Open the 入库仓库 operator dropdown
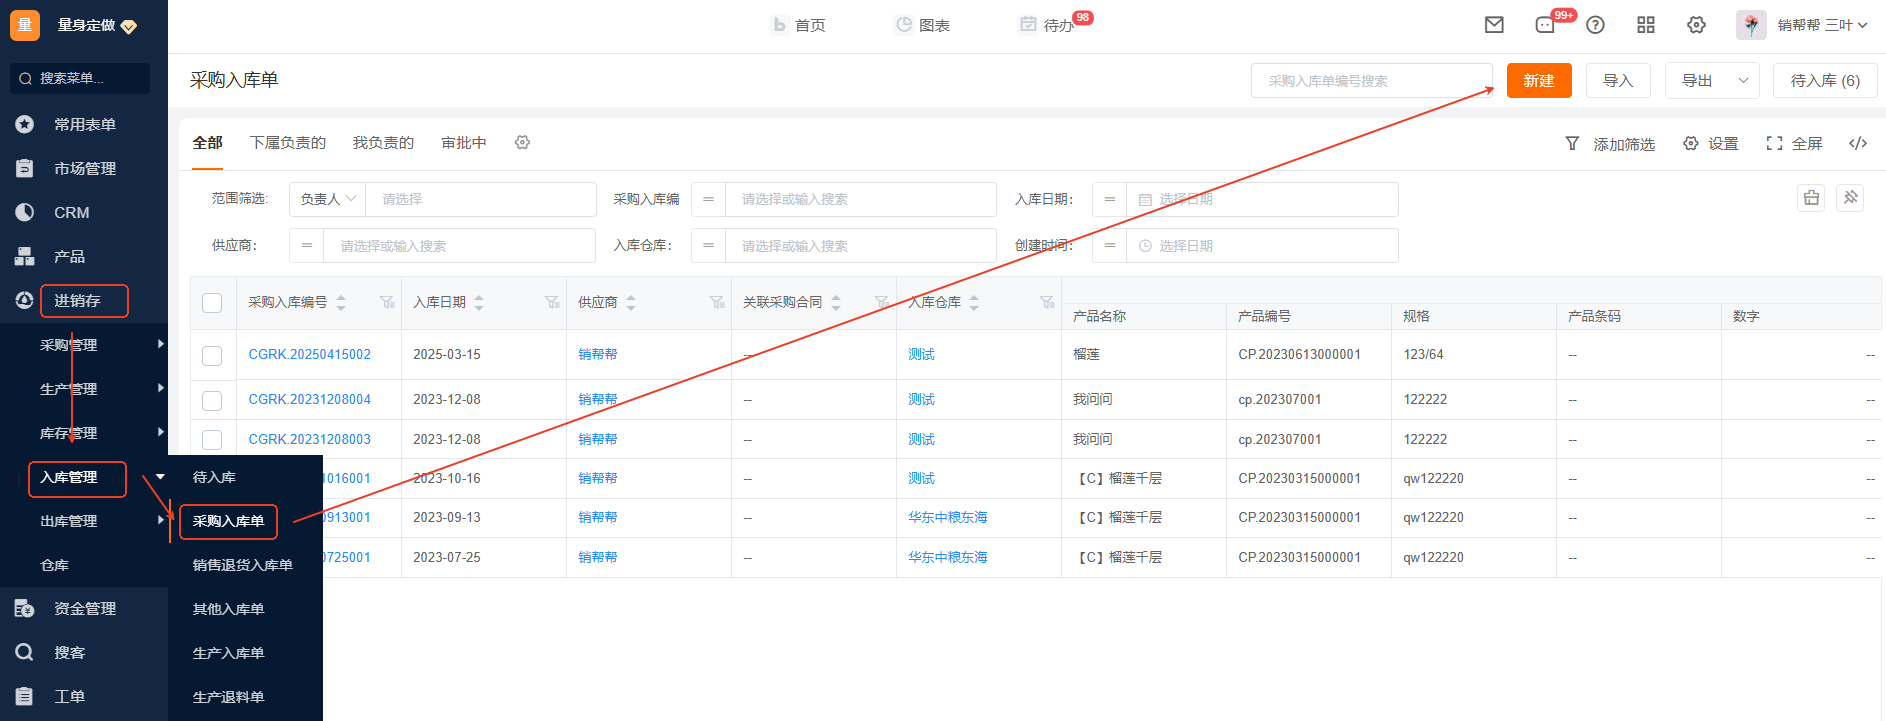 click(x=708, y=246)
